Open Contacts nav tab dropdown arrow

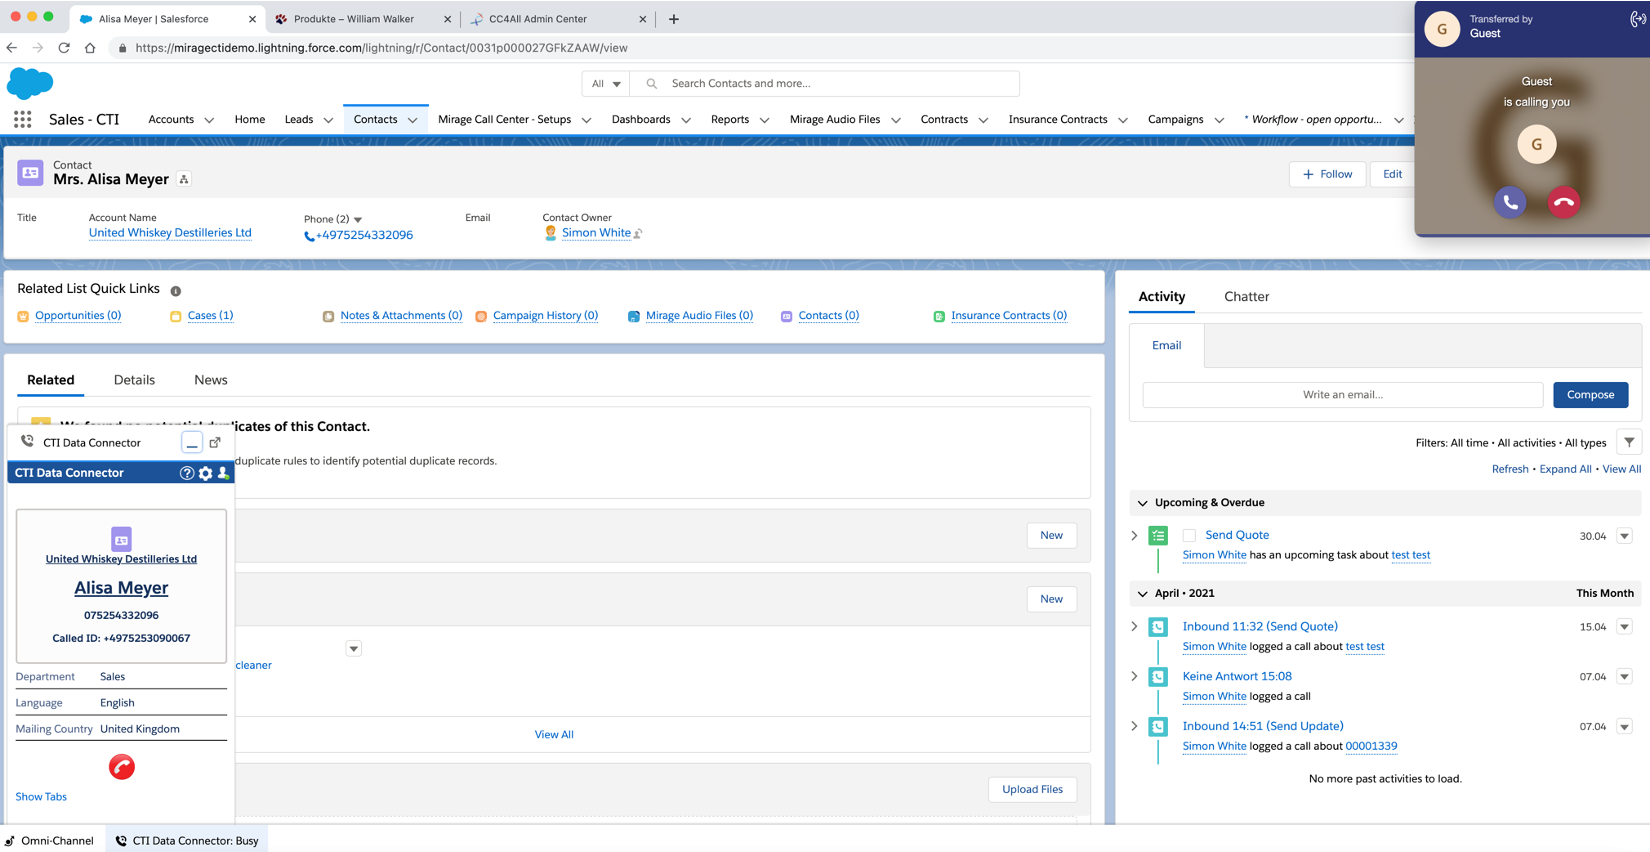coord(412,120)
